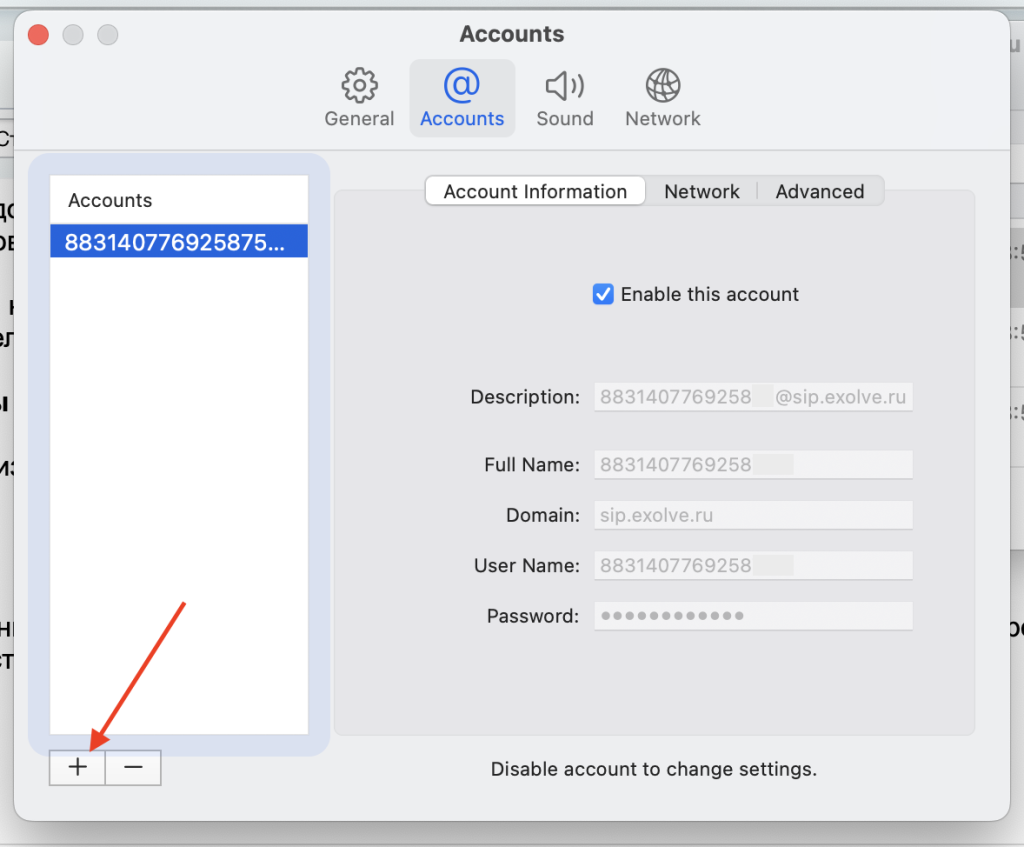This screenshot has width=1024, height=847.
Task: Add a new account with plus button
Action: coord(77,767)
